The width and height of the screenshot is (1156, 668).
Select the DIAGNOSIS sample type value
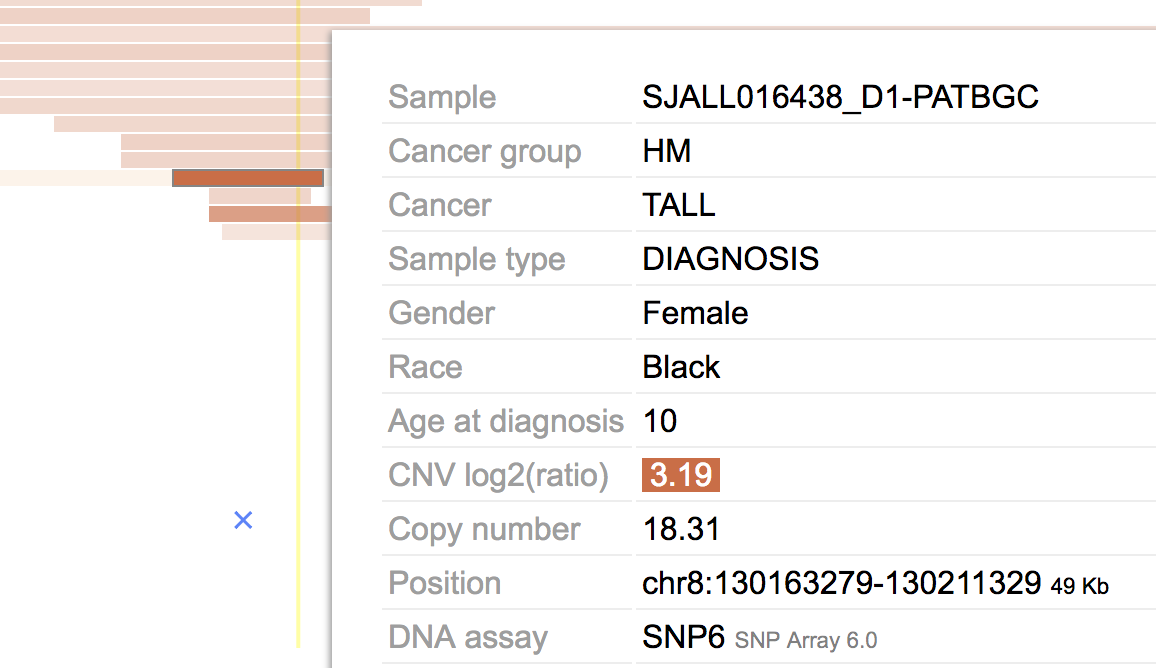[731, 259]
